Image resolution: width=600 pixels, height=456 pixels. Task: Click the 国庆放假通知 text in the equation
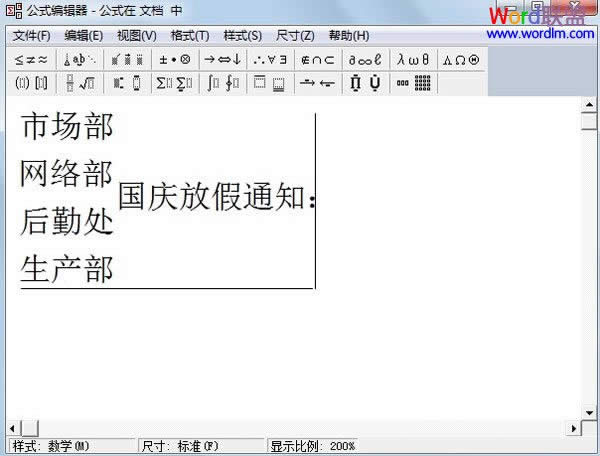[x=210, y=198]
